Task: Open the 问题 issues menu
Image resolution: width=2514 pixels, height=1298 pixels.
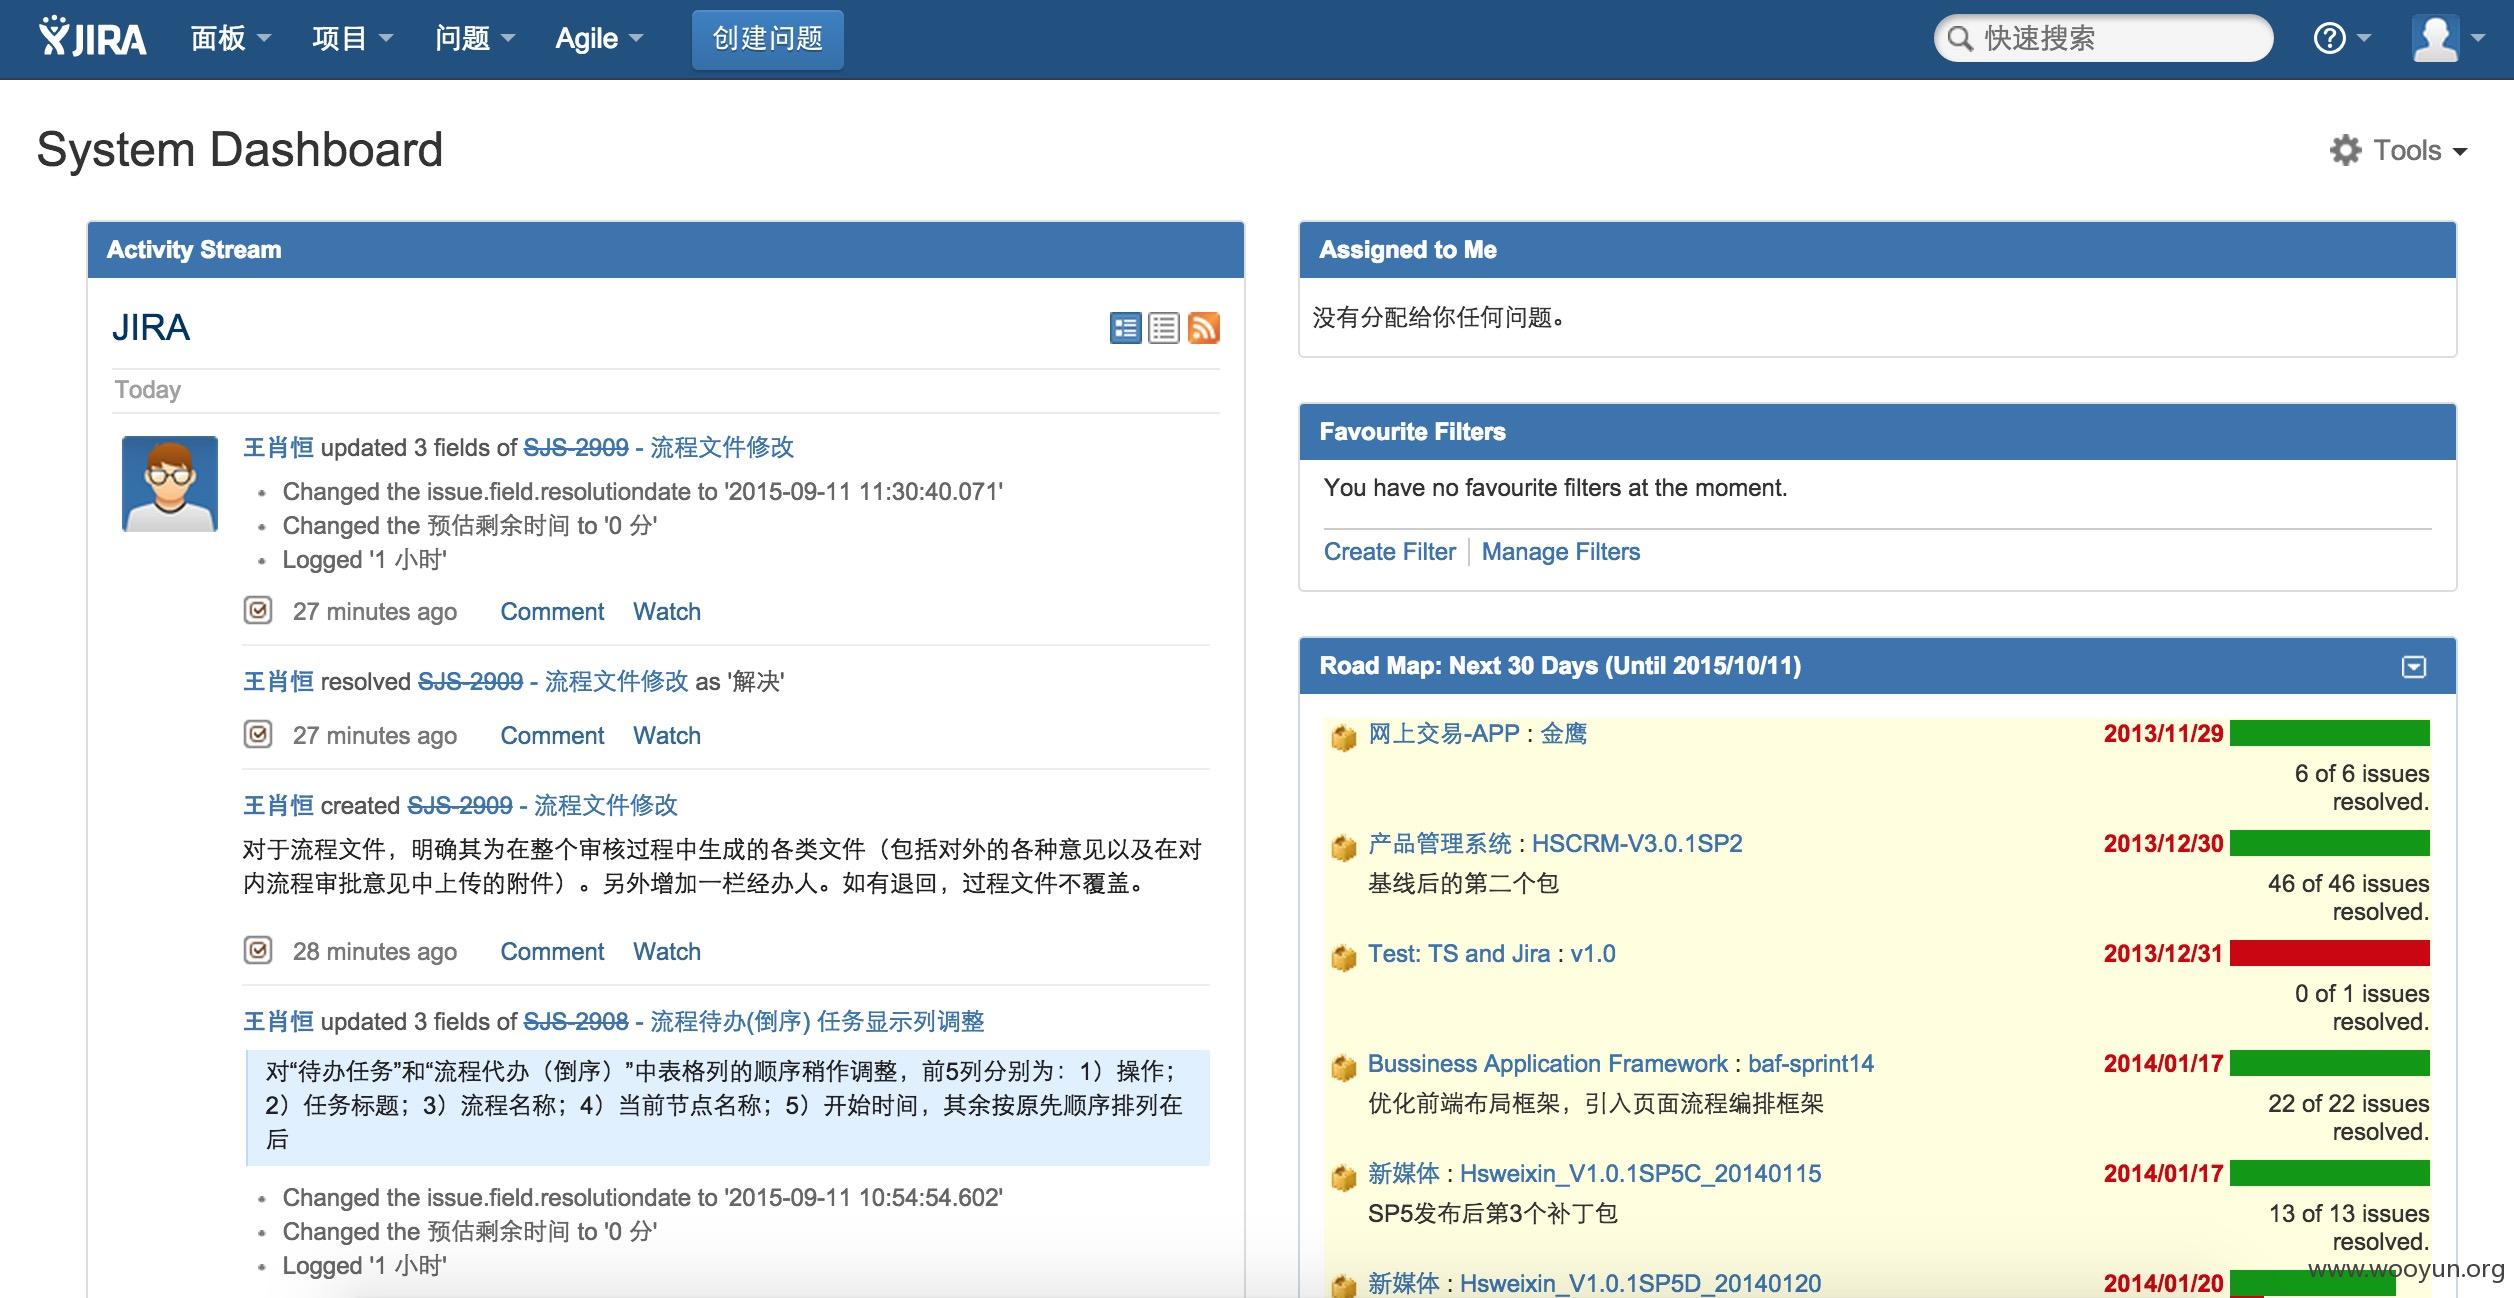Action: (x=475, y=38)
